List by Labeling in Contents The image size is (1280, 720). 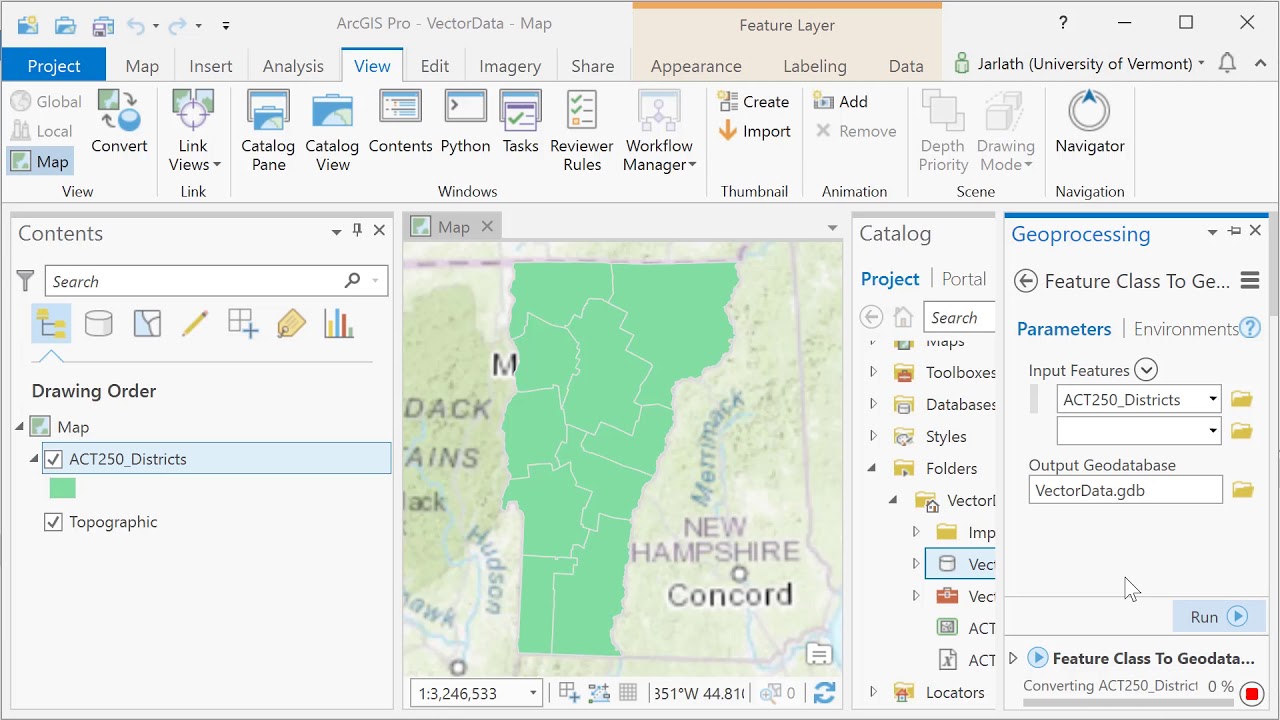291,324
